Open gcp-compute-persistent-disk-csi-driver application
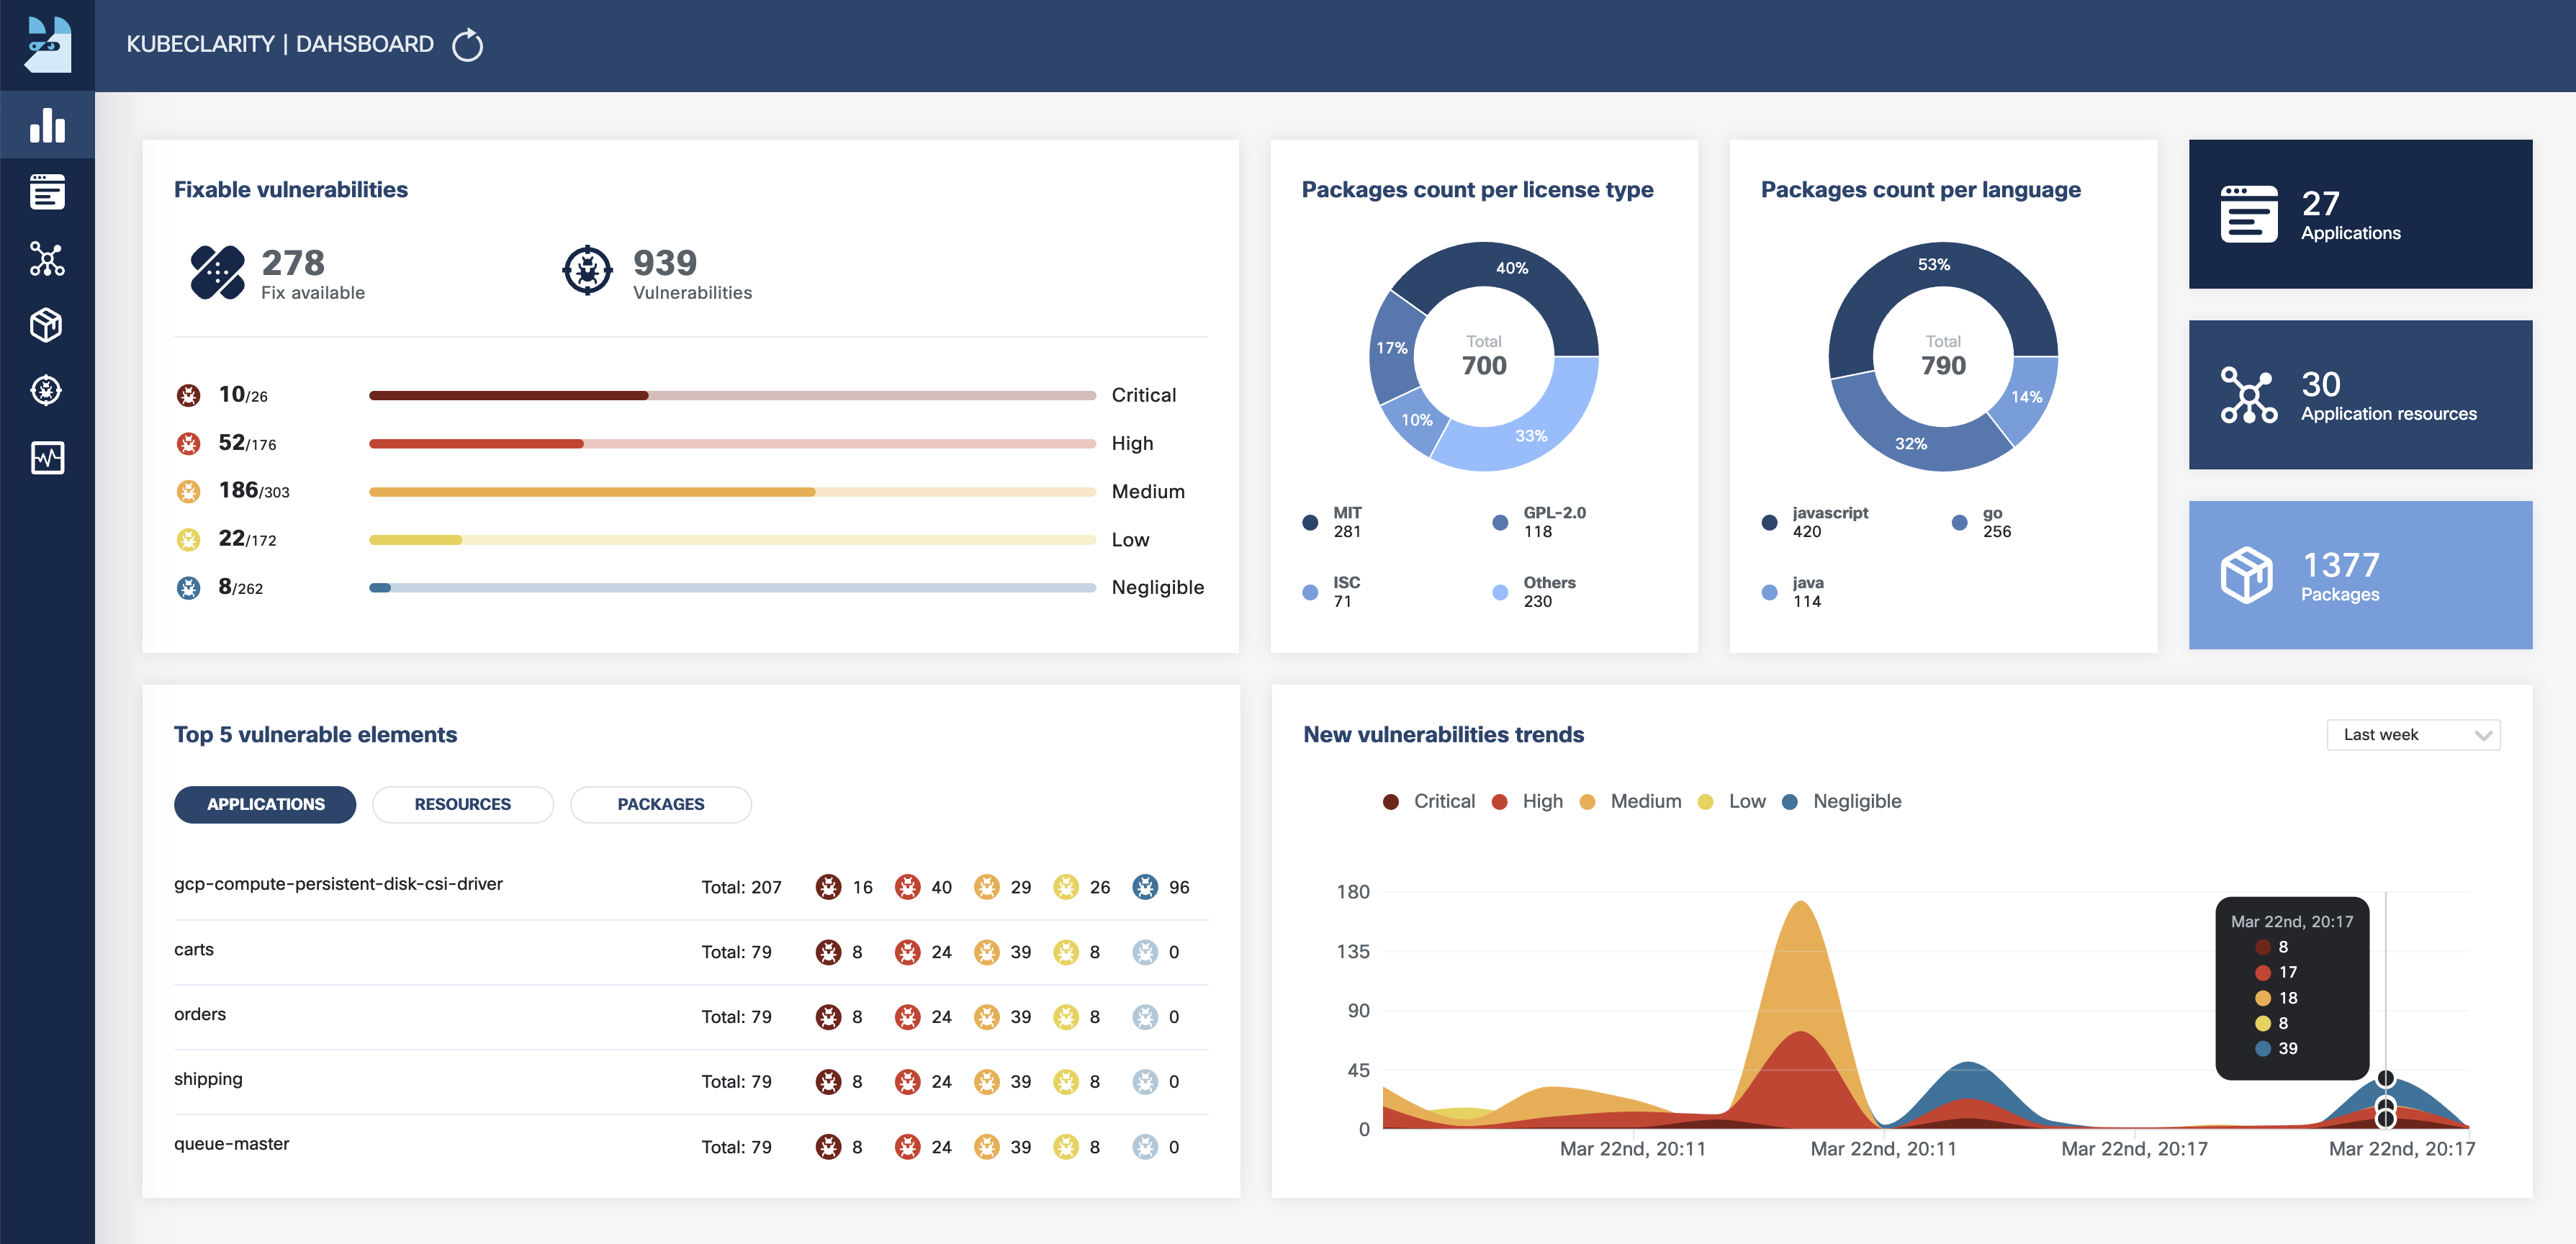Image resolution: width=2576 pixels, height=1244 pixels. pos(338,884)
